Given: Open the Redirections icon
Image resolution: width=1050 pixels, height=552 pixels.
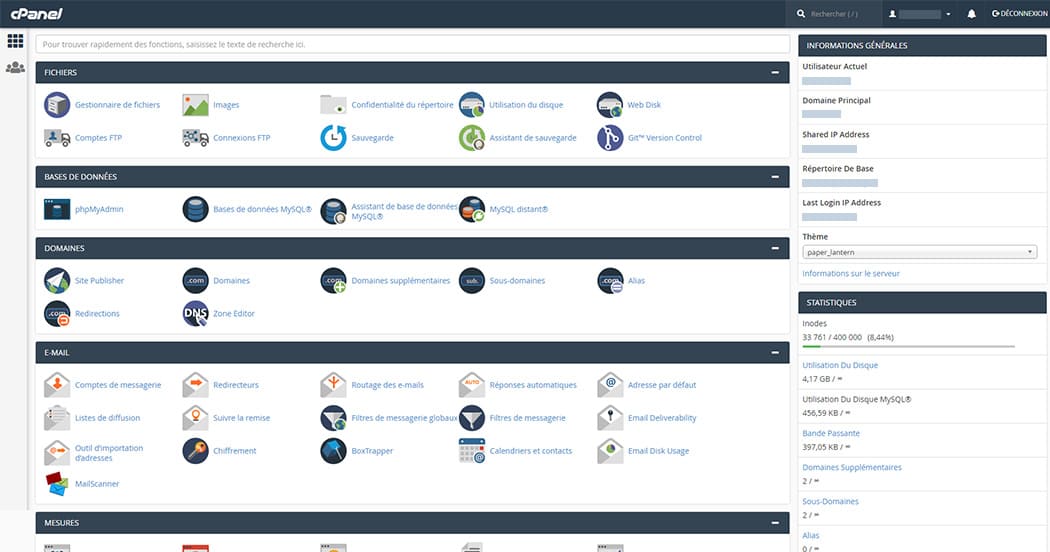Looking at the screenshot, I should click(x=57, y=314).
